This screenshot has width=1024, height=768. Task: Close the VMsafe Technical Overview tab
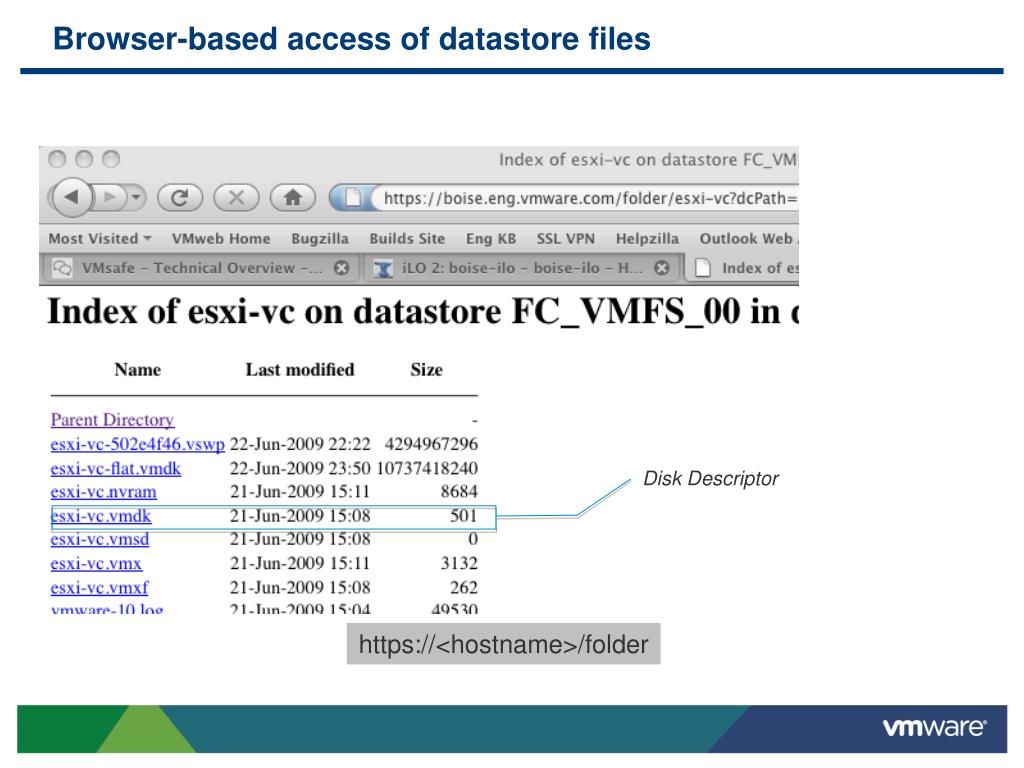click(342, 268)
